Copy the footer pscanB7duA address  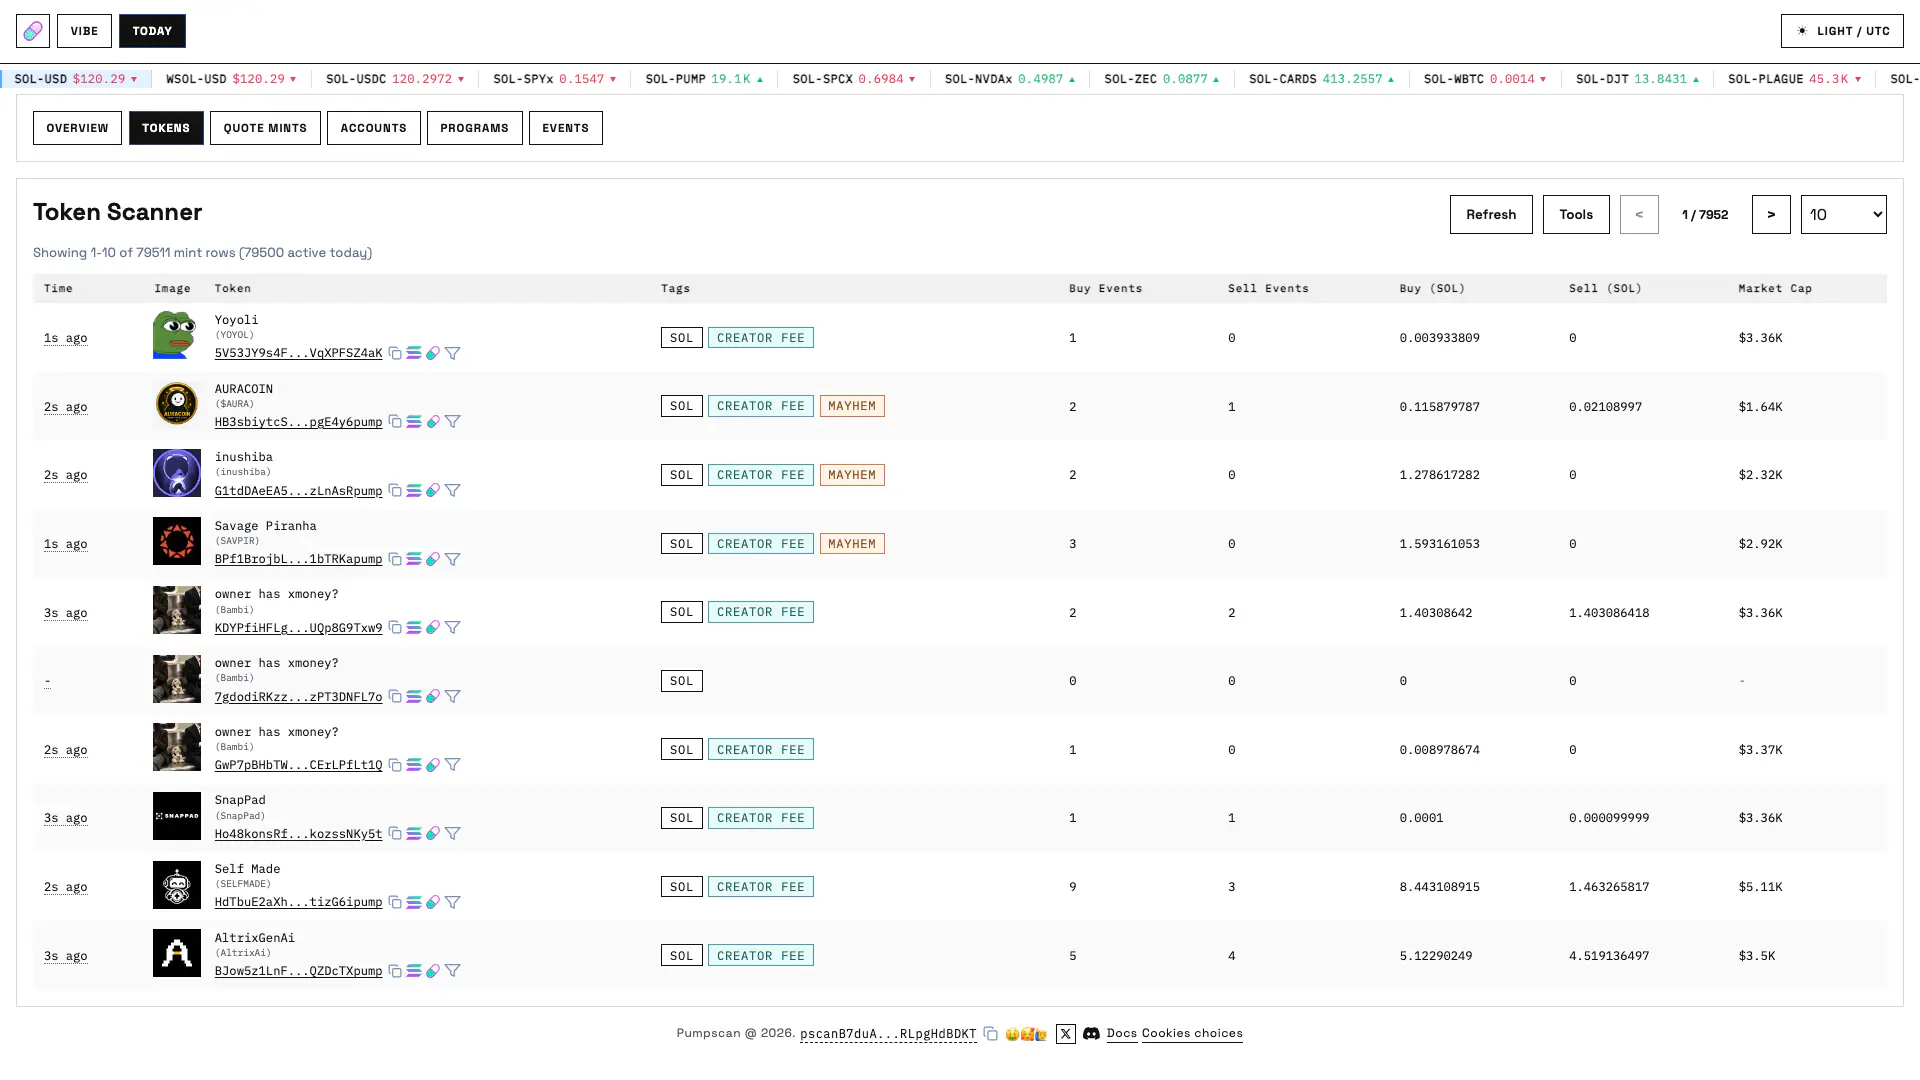click(x=990, y=1034)
